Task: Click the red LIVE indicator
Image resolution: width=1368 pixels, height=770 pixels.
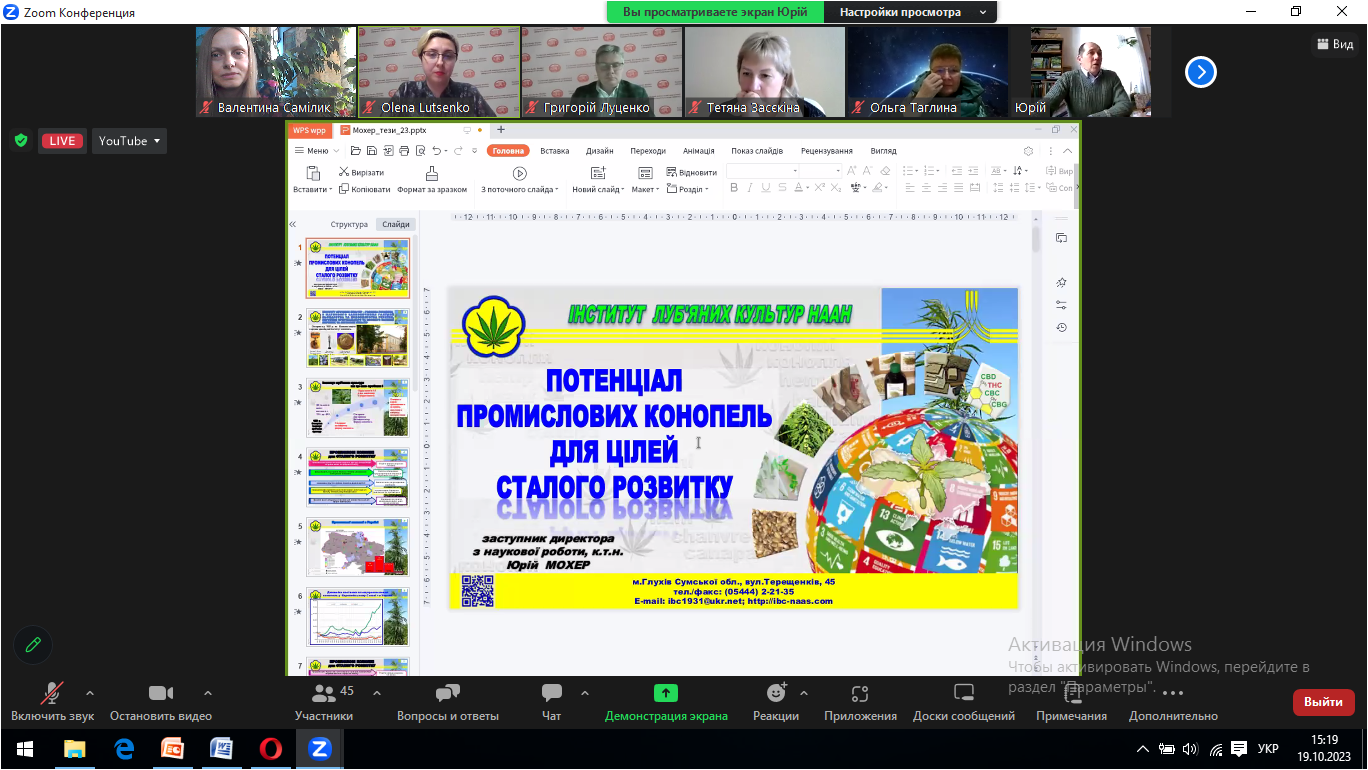Action: 62,141
